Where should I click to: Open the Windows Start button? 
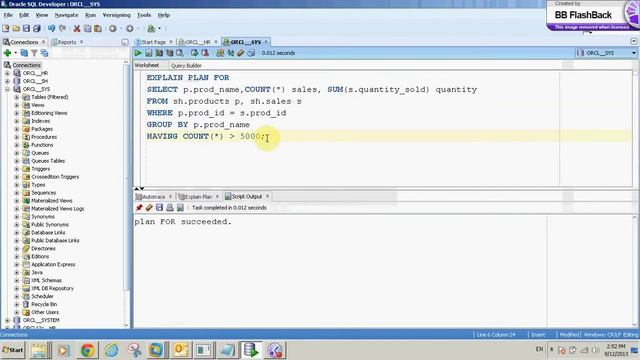click(13, 350)
